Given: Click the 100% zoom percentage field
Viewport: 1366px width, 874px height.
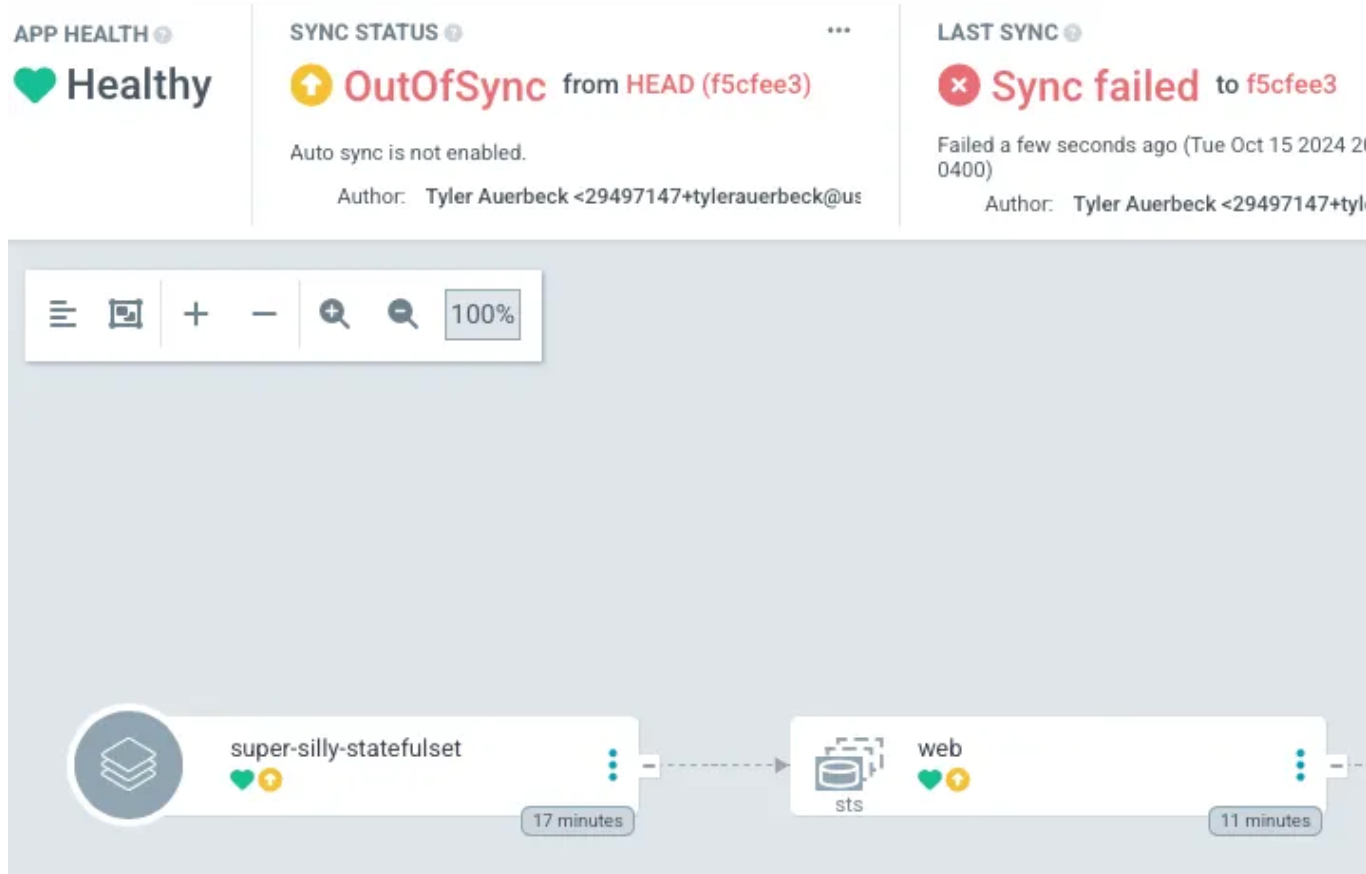Looking at the screenshot, I should [482, 313].
